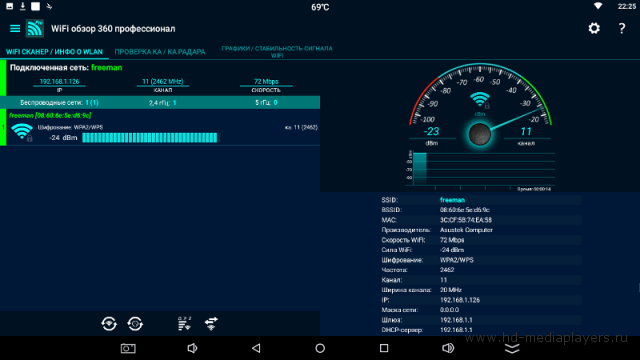This screenshot has height=360, width=640.
Task: Tap the download notification icon in status bar
Action: tap(22, 6)
